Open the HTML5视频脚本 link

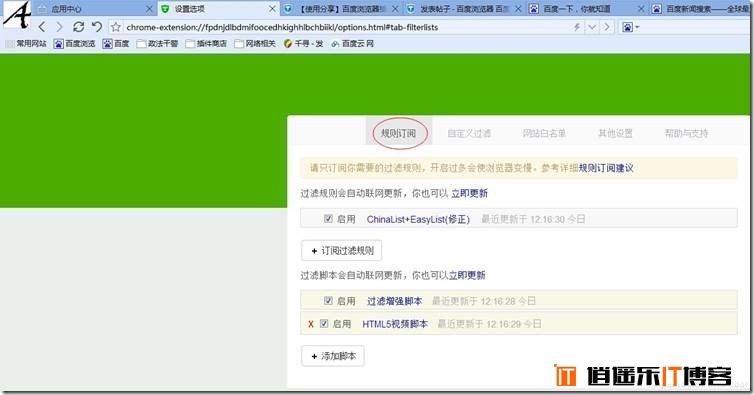click(x=395, y=324)
